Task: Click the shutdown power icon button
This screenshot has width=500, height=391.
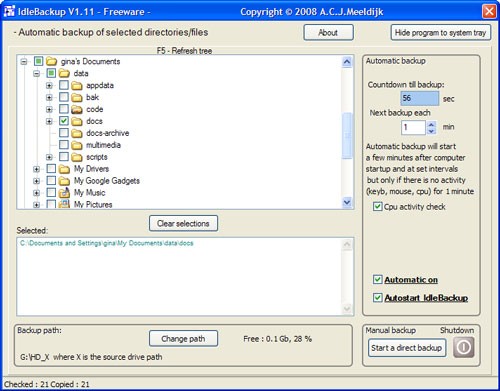Action: [463, 347]
